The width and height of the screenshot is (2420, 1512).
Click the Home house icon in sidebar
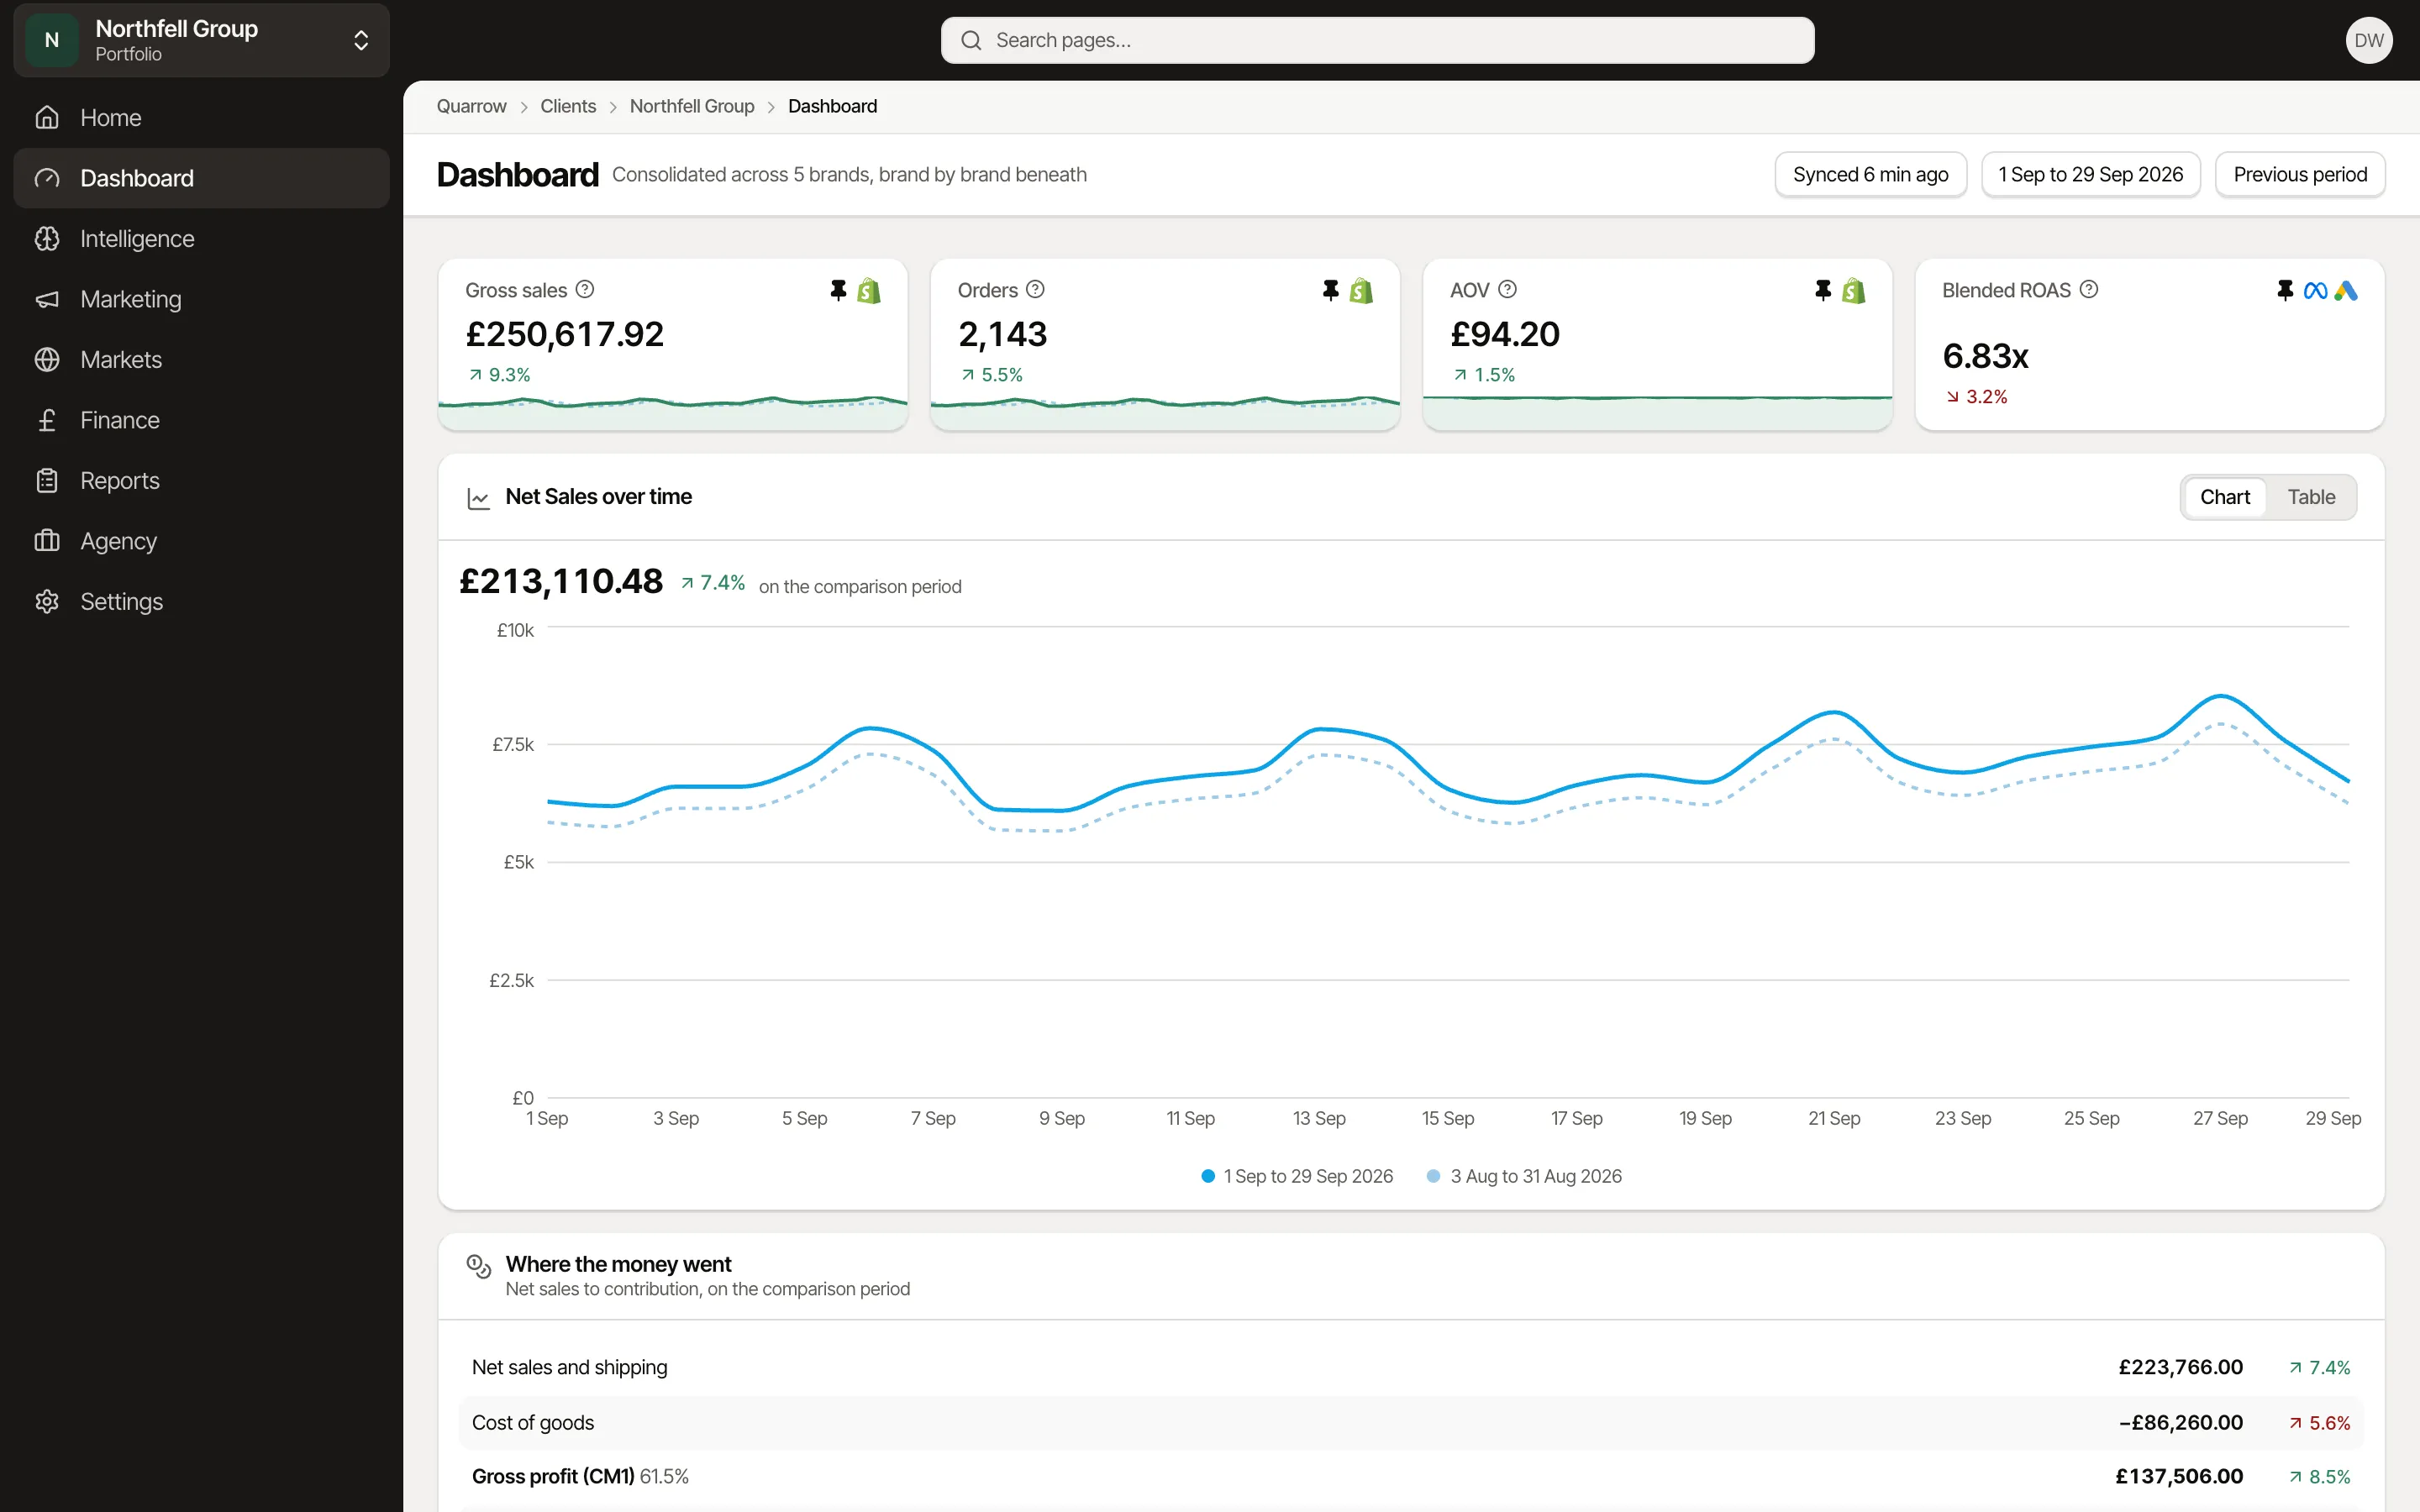pos(47,118)
